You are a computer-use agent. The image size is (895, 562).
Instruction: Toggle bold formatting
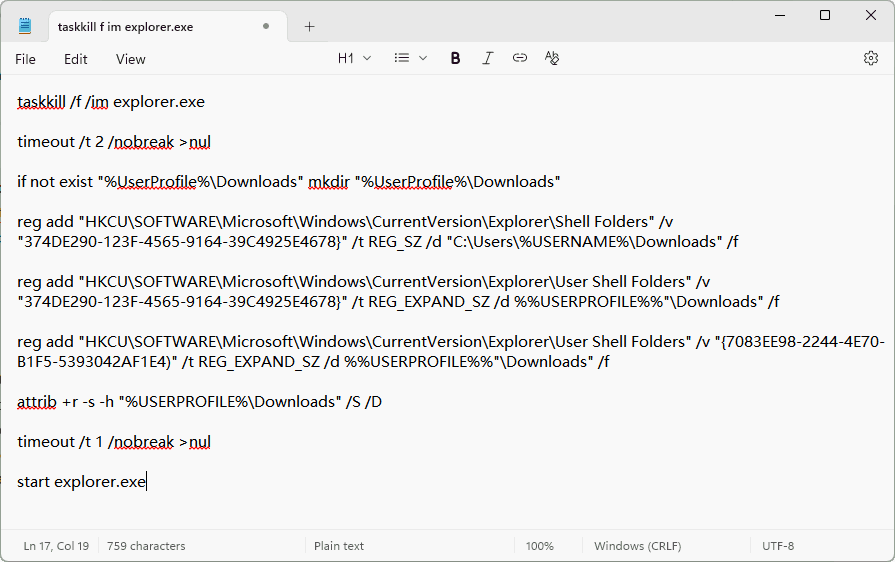tap(455, 59)
